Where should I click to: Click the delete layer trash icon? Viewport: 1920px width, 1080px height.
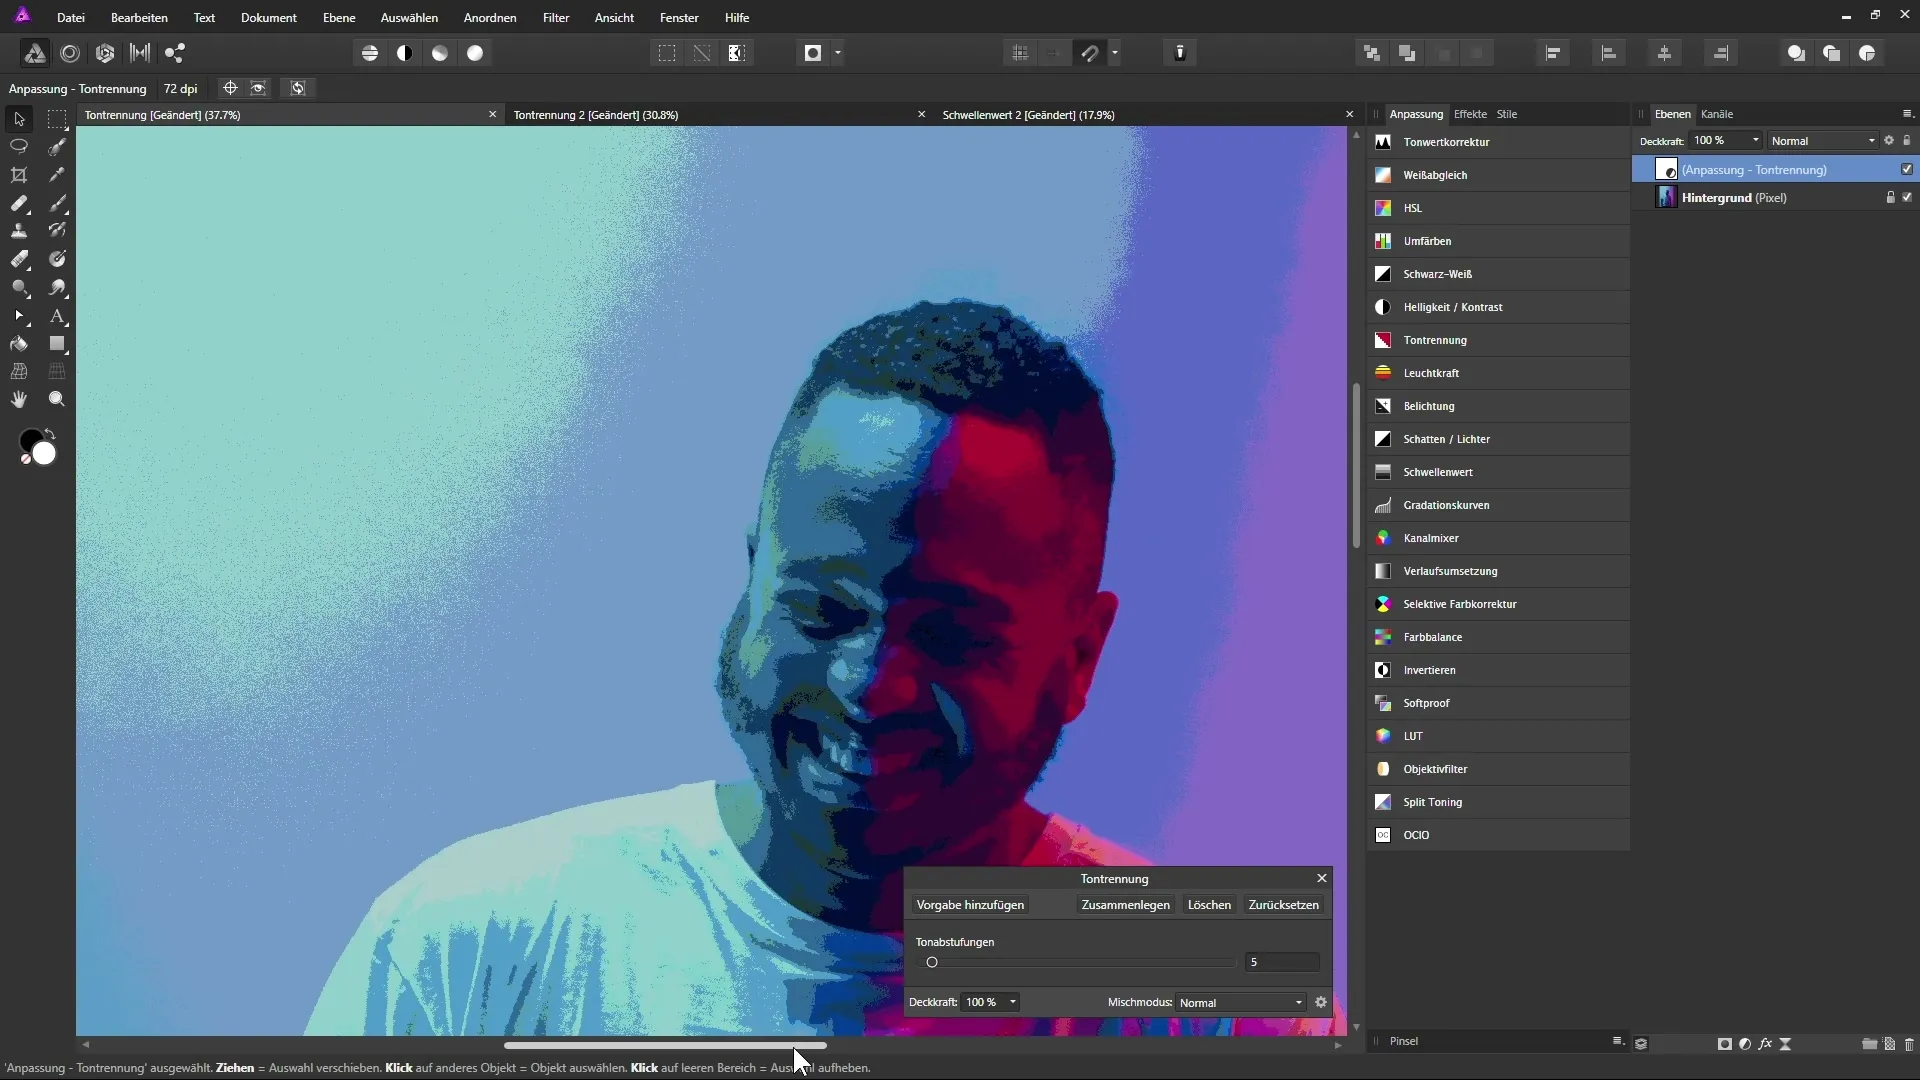point(1909,1044)
